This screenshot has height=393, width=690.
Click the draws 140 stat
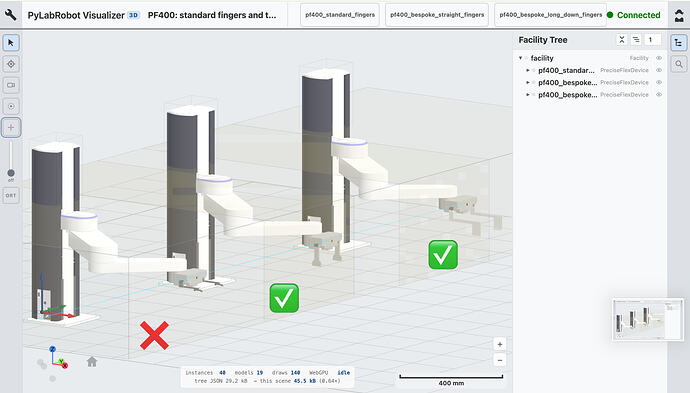[x=286, y=372]
